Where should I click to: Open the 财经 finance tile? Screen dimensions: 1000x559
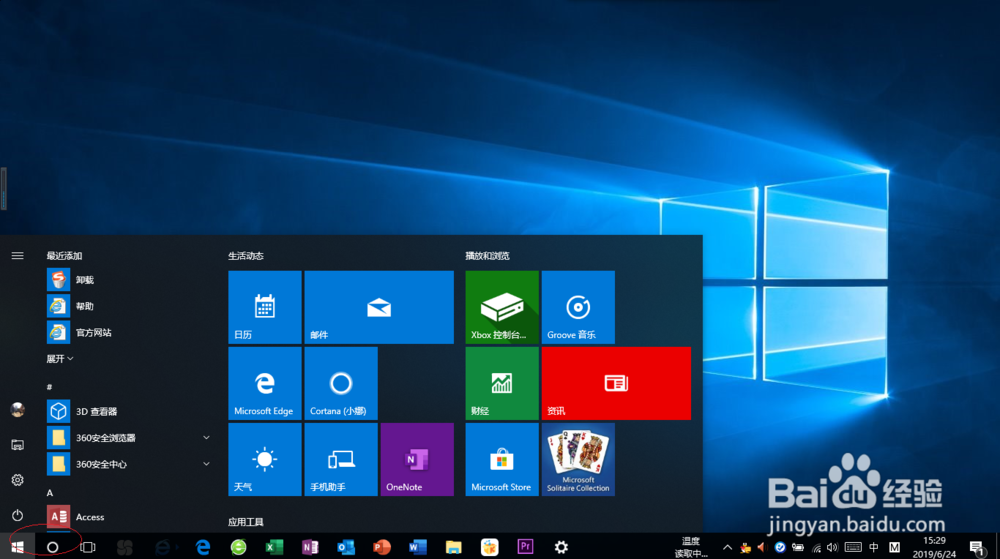point(502,383)
